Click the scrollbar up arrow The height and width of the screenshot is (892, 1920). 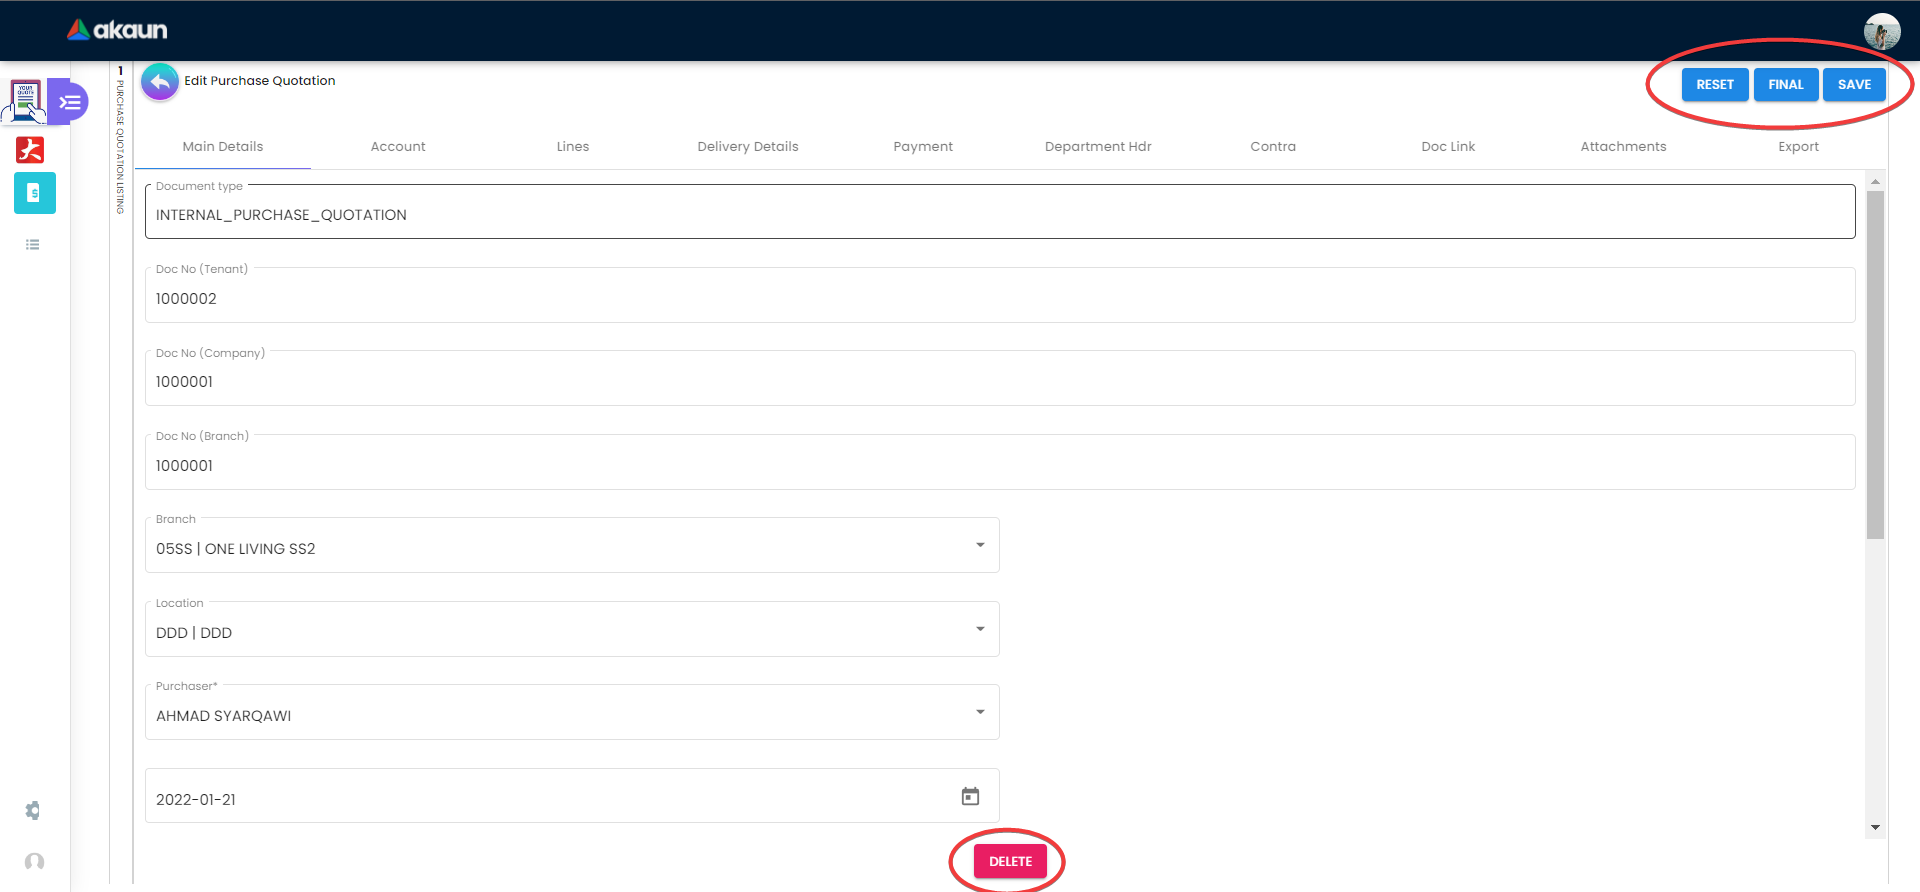click(1875, 182)
